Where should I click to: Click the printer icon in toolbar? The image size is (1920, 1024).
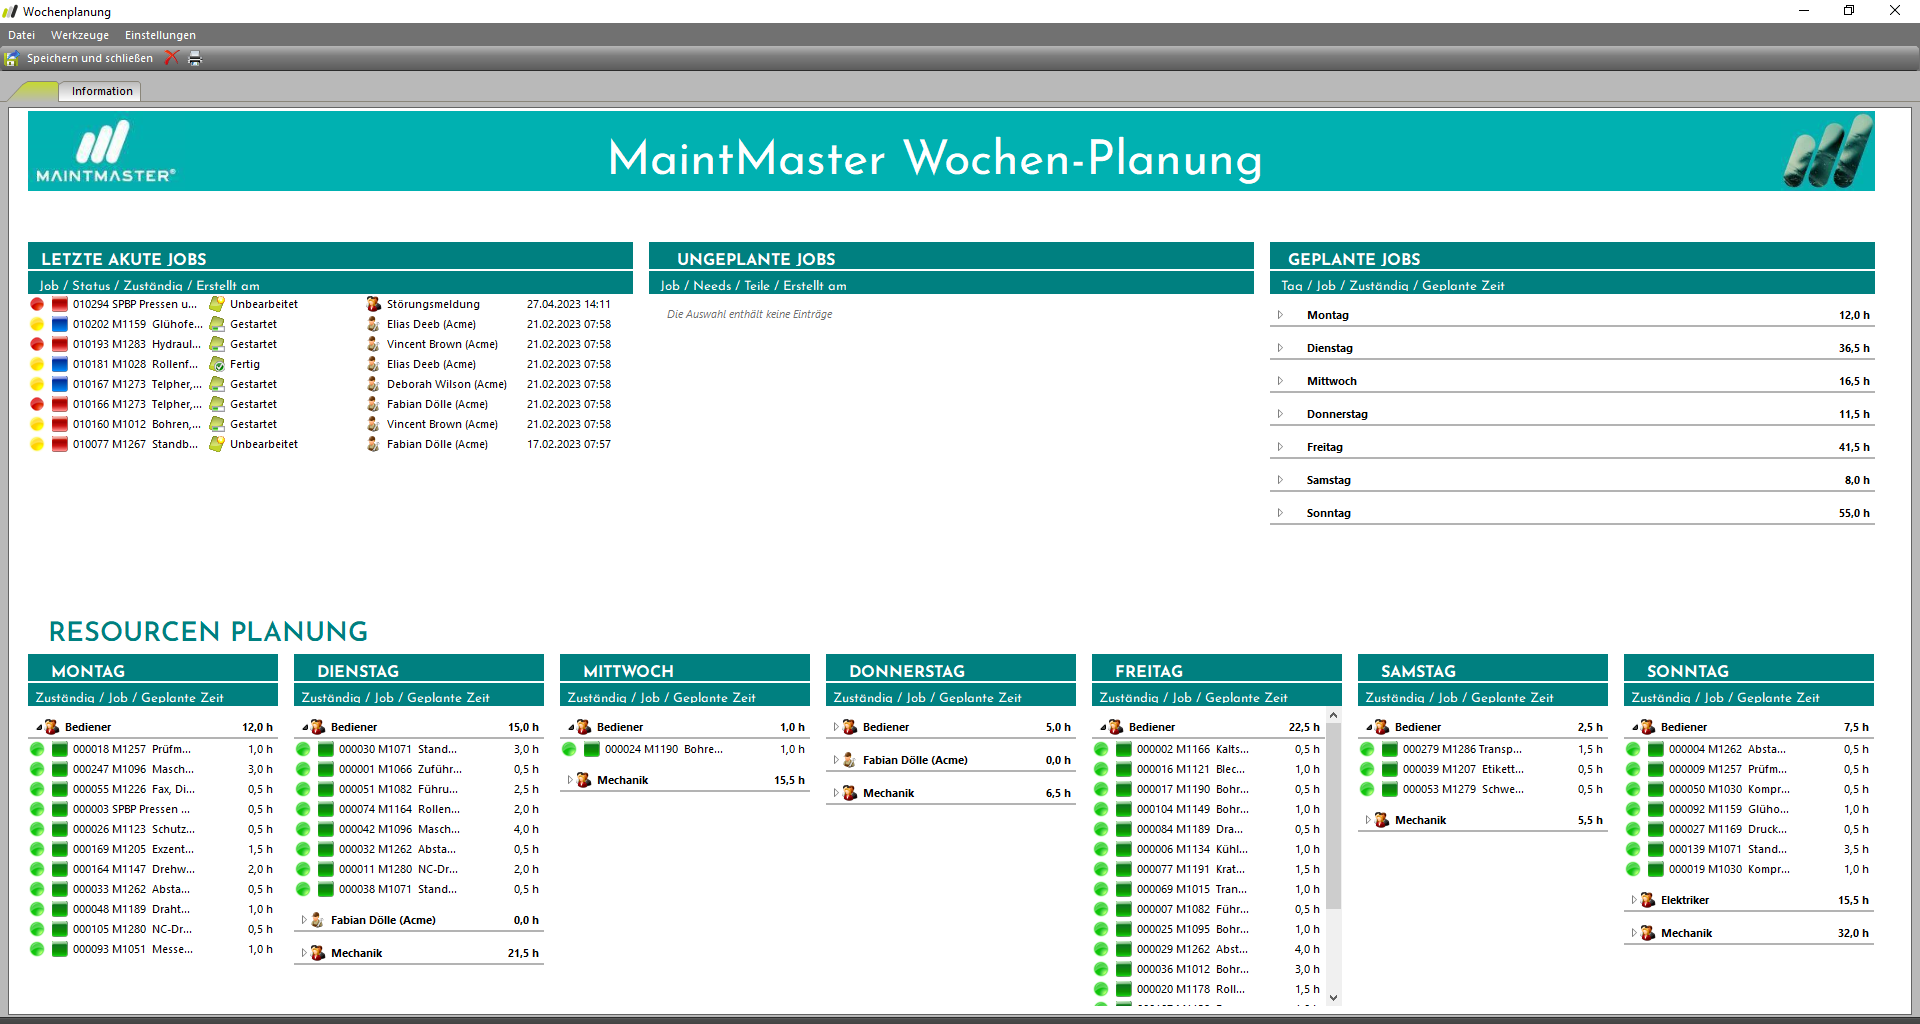[x=195, y=59]
